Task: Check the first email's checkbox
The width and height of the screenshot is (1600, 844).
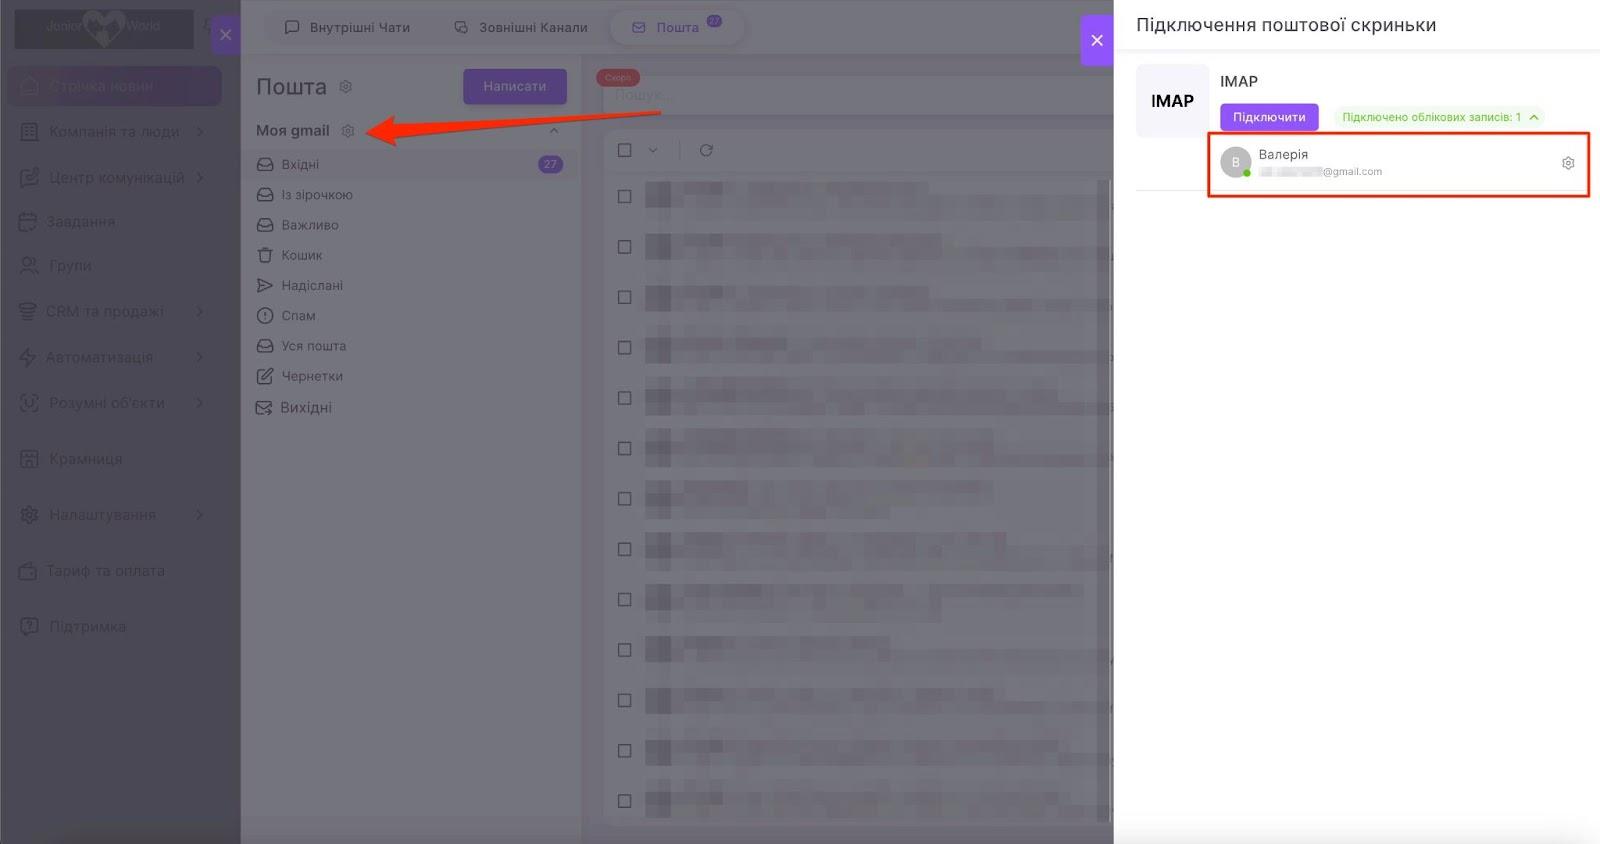Action: pos(625,196)
